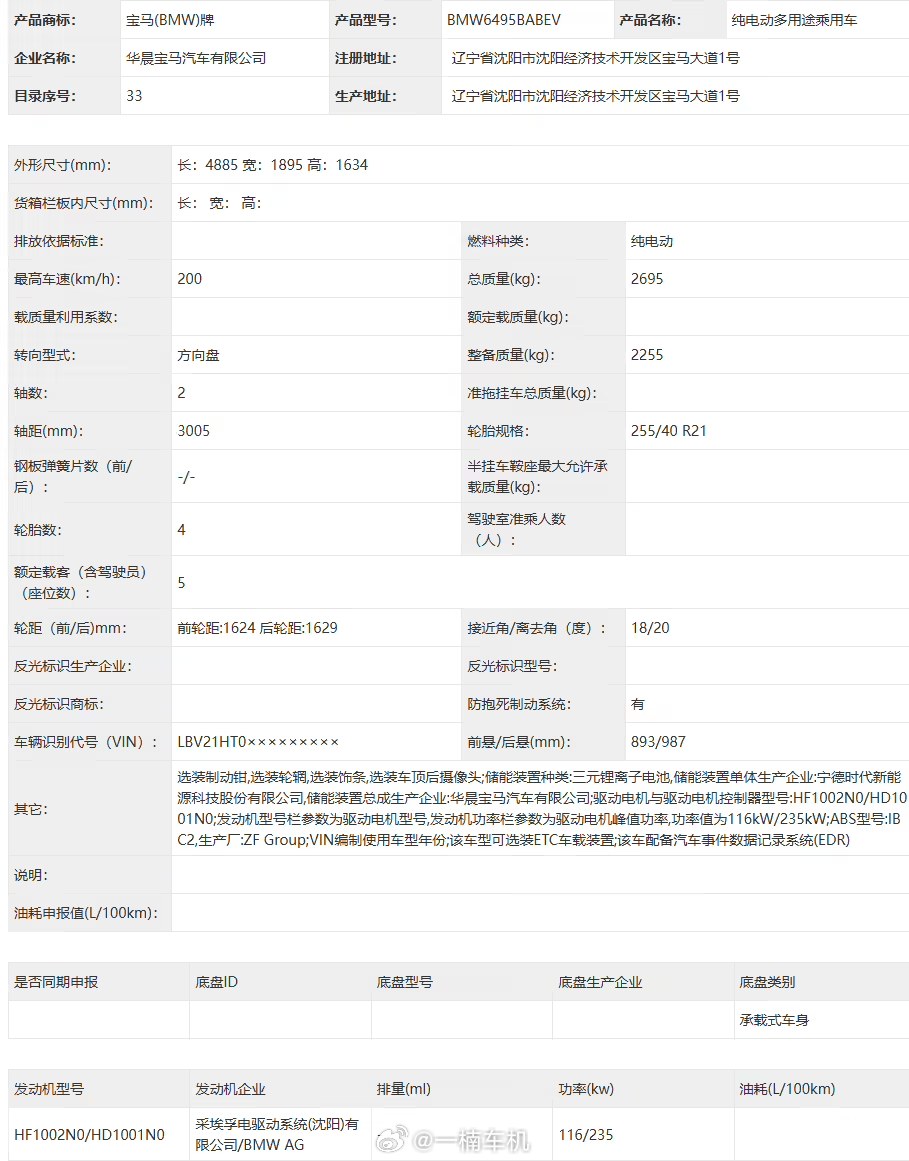Click the 底盘类别 column header
909x1161 pixels.
(767, 982)
